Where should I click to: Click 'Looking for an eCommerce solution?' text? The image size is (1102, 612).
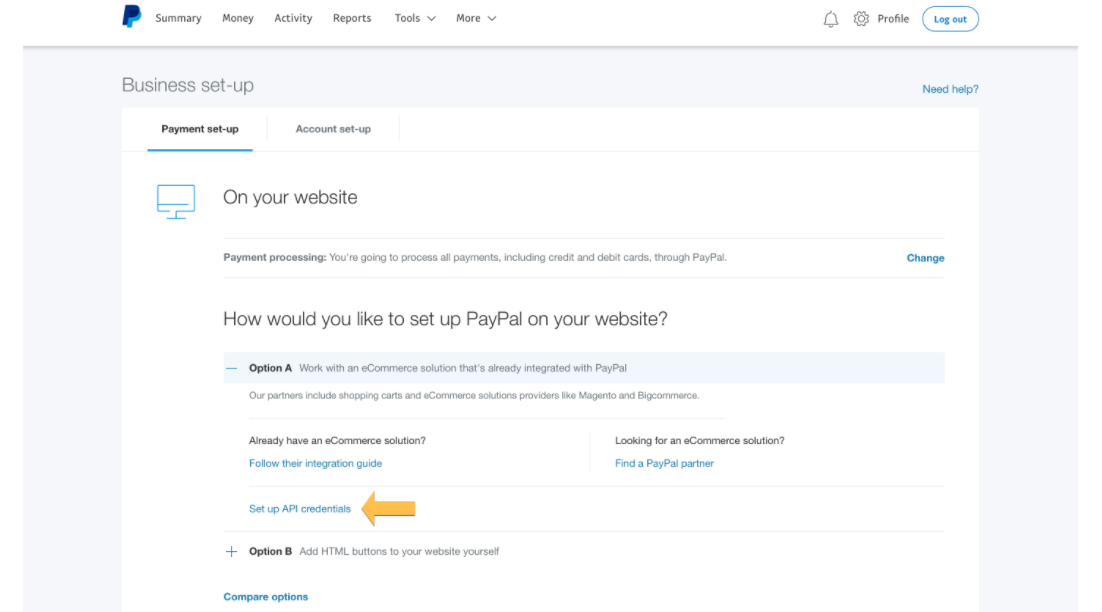(699, 441)
